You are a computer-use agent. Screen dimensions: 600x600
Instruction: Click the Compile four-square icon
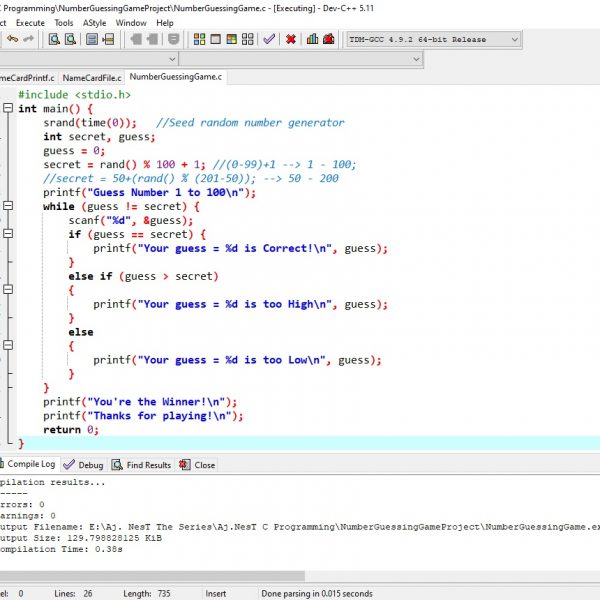click(200, 39)
